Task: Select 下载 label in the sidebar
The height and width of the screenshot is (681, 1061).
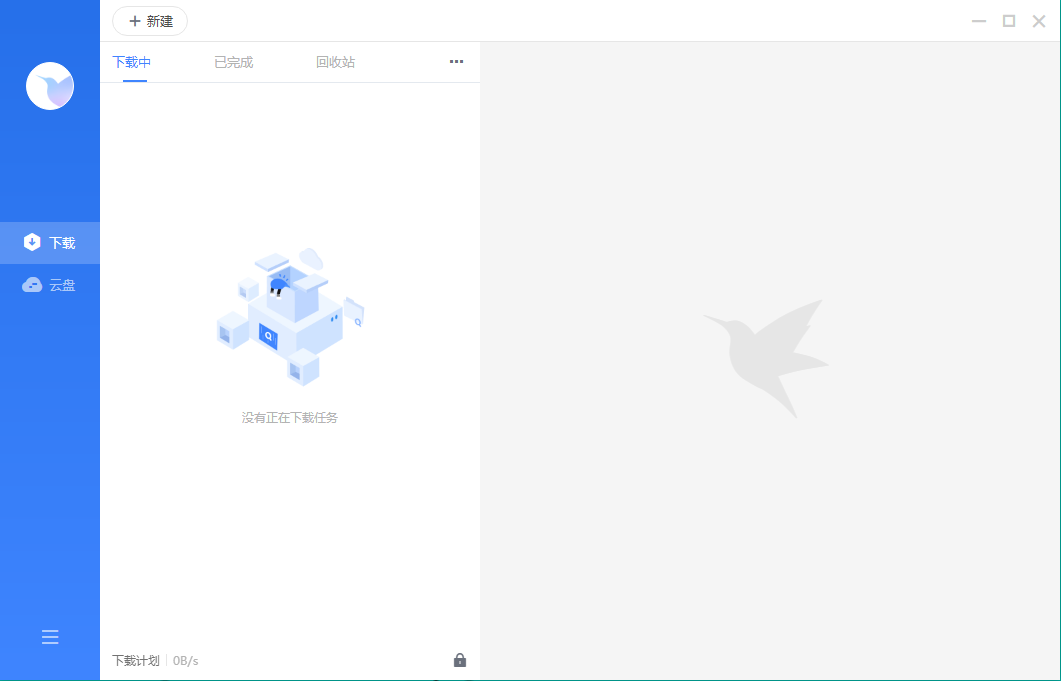Action: (62, 243)
